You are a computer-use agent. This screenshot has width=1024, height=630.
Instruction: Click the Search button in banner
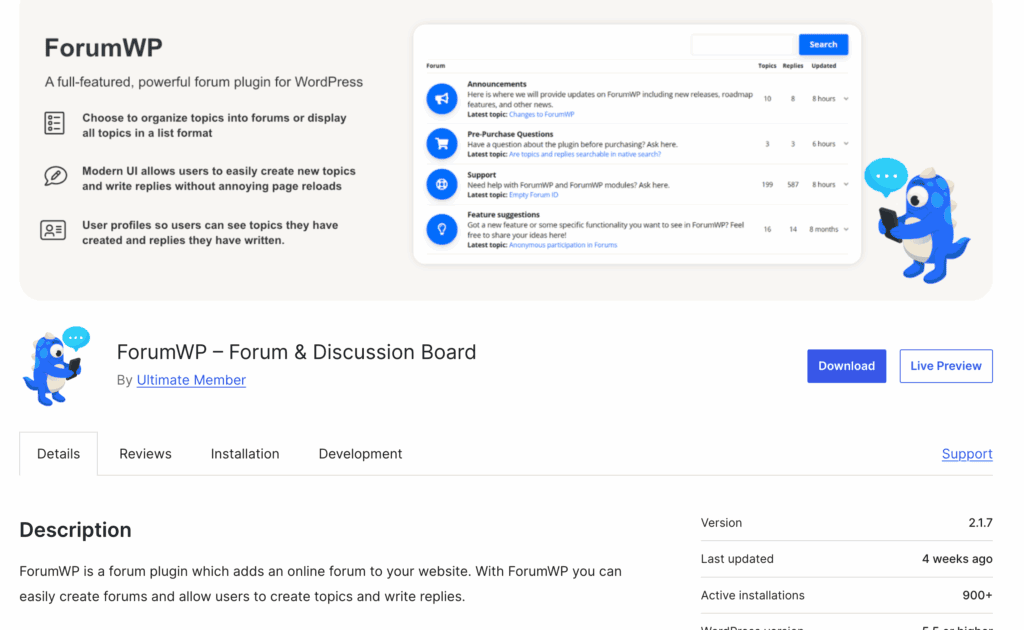point(823,44)
